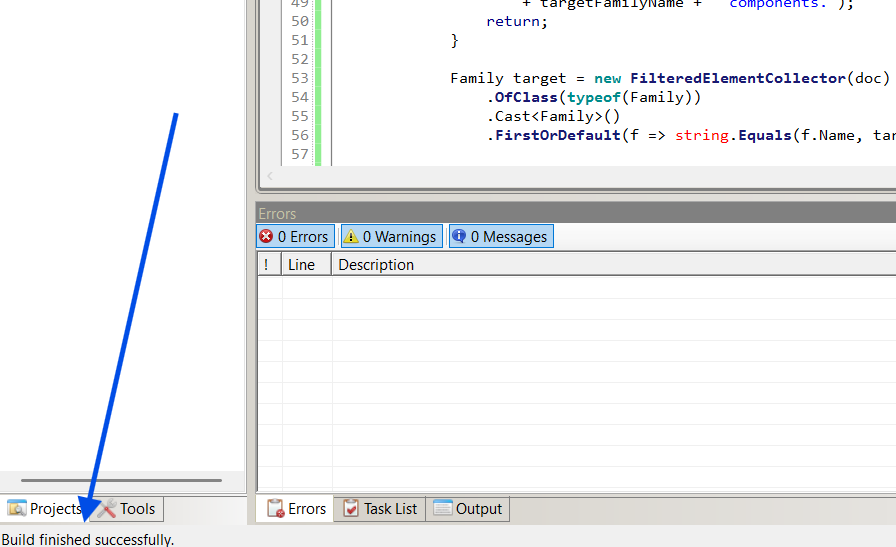Toggle the 0 Warnings filter button

coord(391,237)
